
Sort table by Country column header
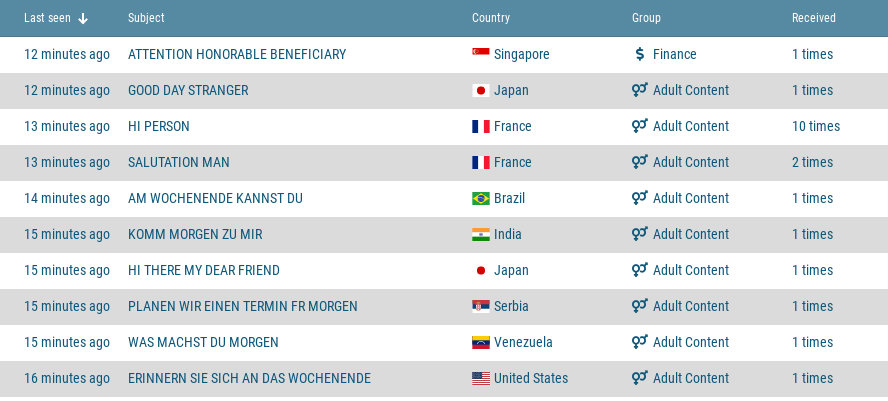click(x=491, y=18)
